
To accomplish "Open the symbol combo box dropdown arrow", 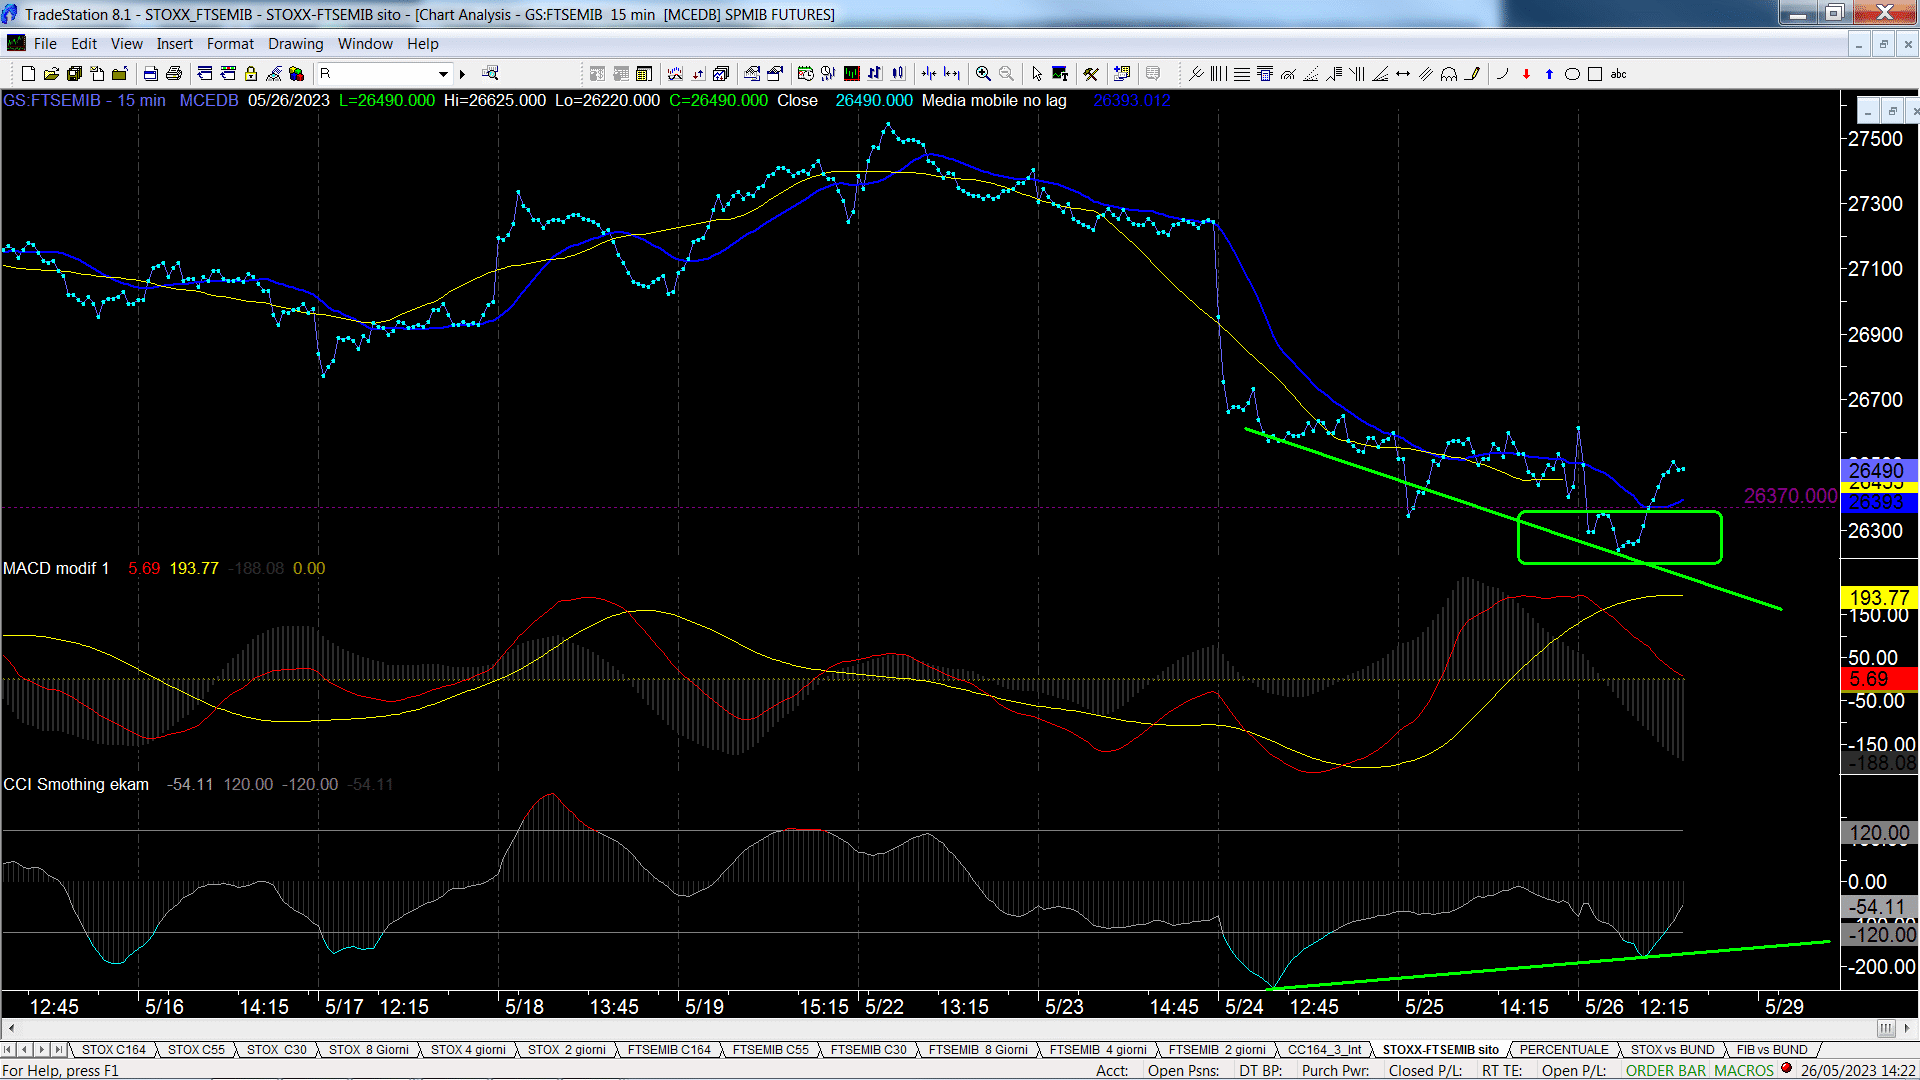I will pos(443,74).
